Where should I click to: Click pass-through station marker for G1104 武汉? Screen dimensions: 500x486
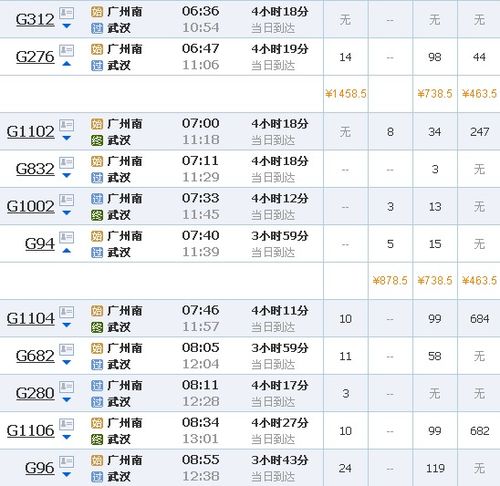coord(97,327)
